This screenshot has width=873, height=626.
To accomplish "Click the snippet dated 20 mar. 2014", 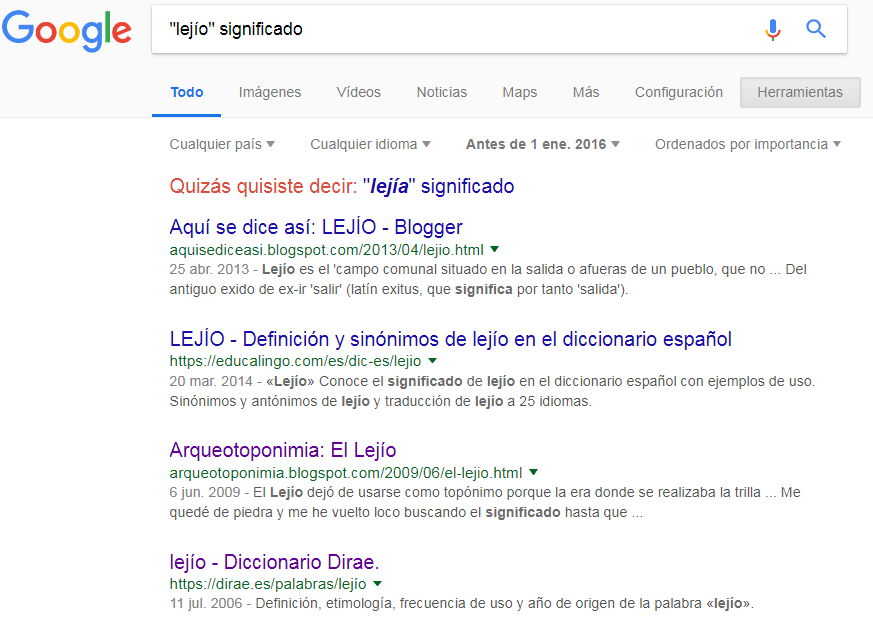I will click(492, 391).
